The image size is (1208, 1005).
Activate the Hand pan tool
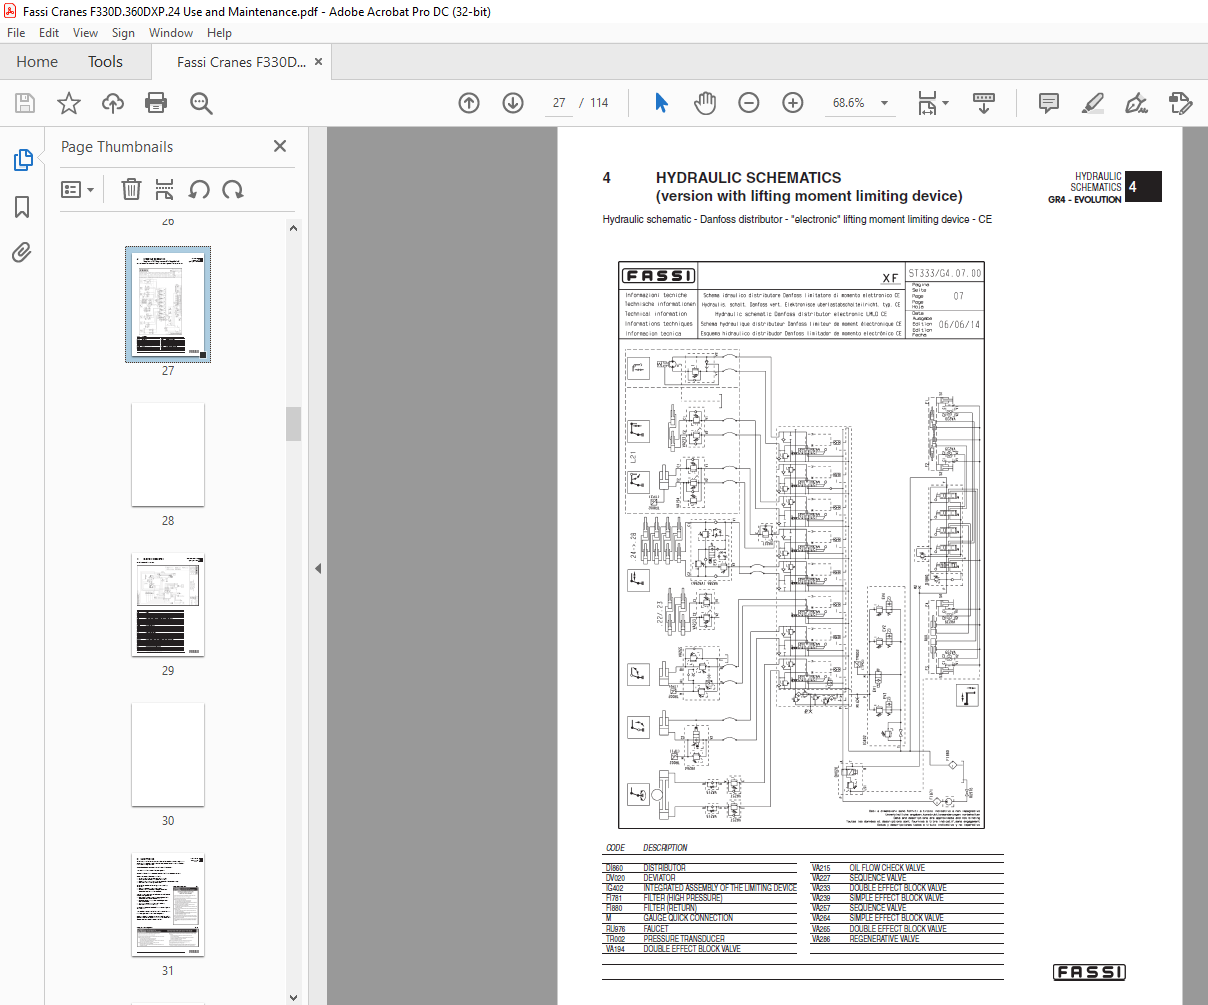(705, 103)
